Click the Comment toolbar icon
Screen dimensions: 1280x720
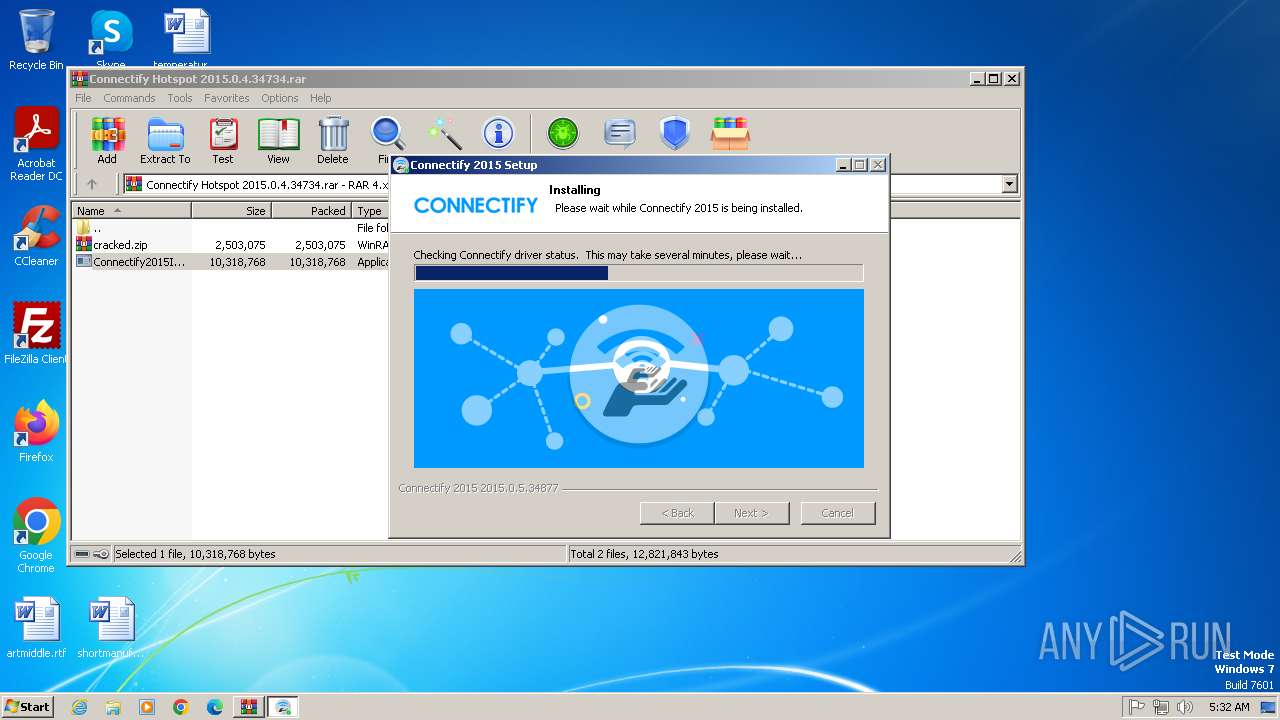point(620,133)
